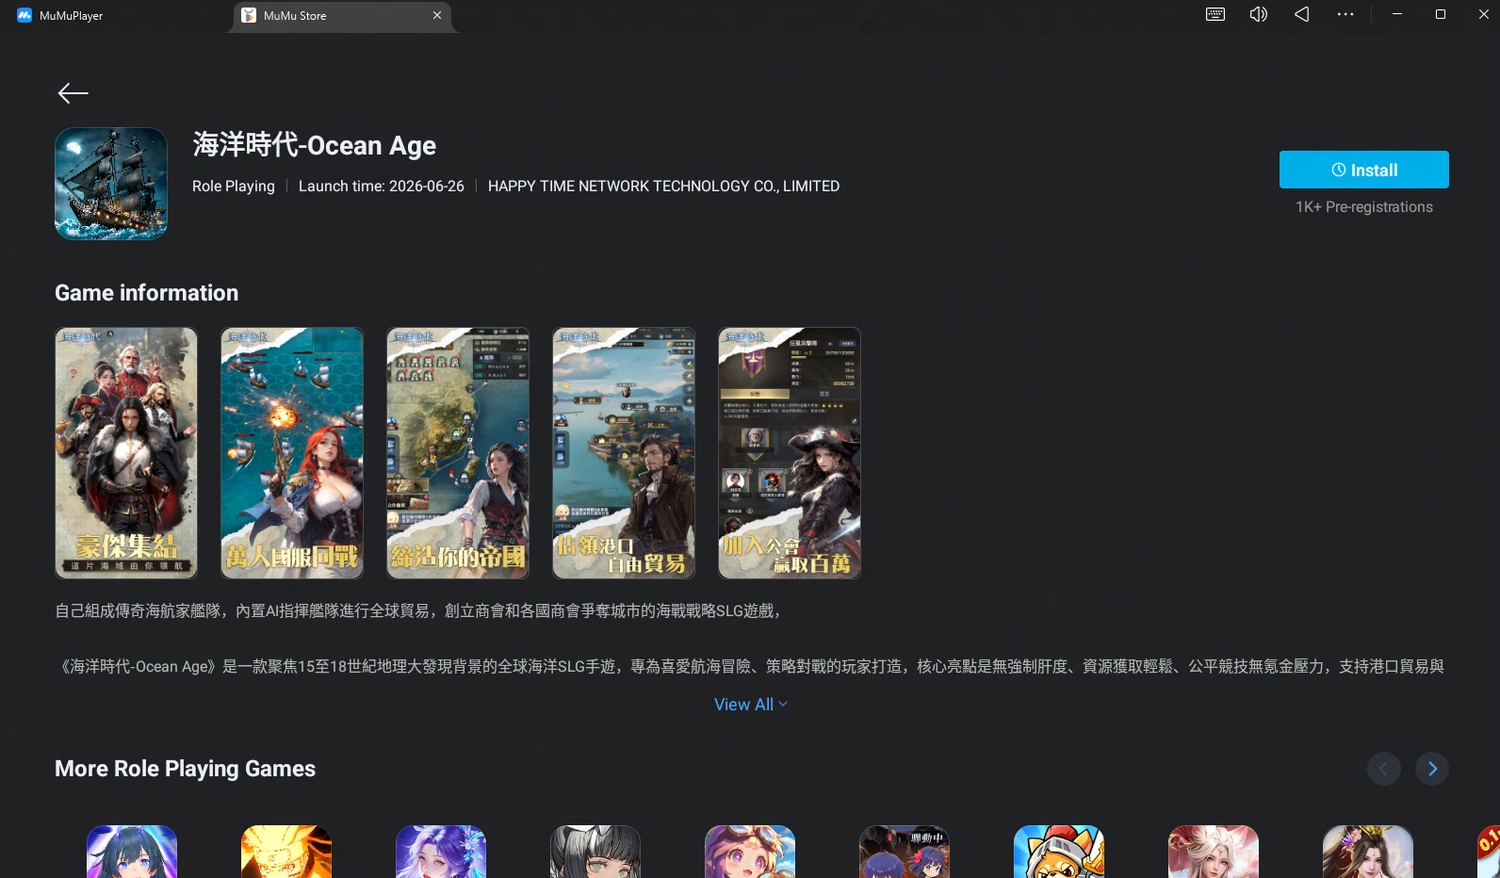This screenshot has width=1500, height=878.
Task: Expand description with View All
Action: (x=750, y=704)
